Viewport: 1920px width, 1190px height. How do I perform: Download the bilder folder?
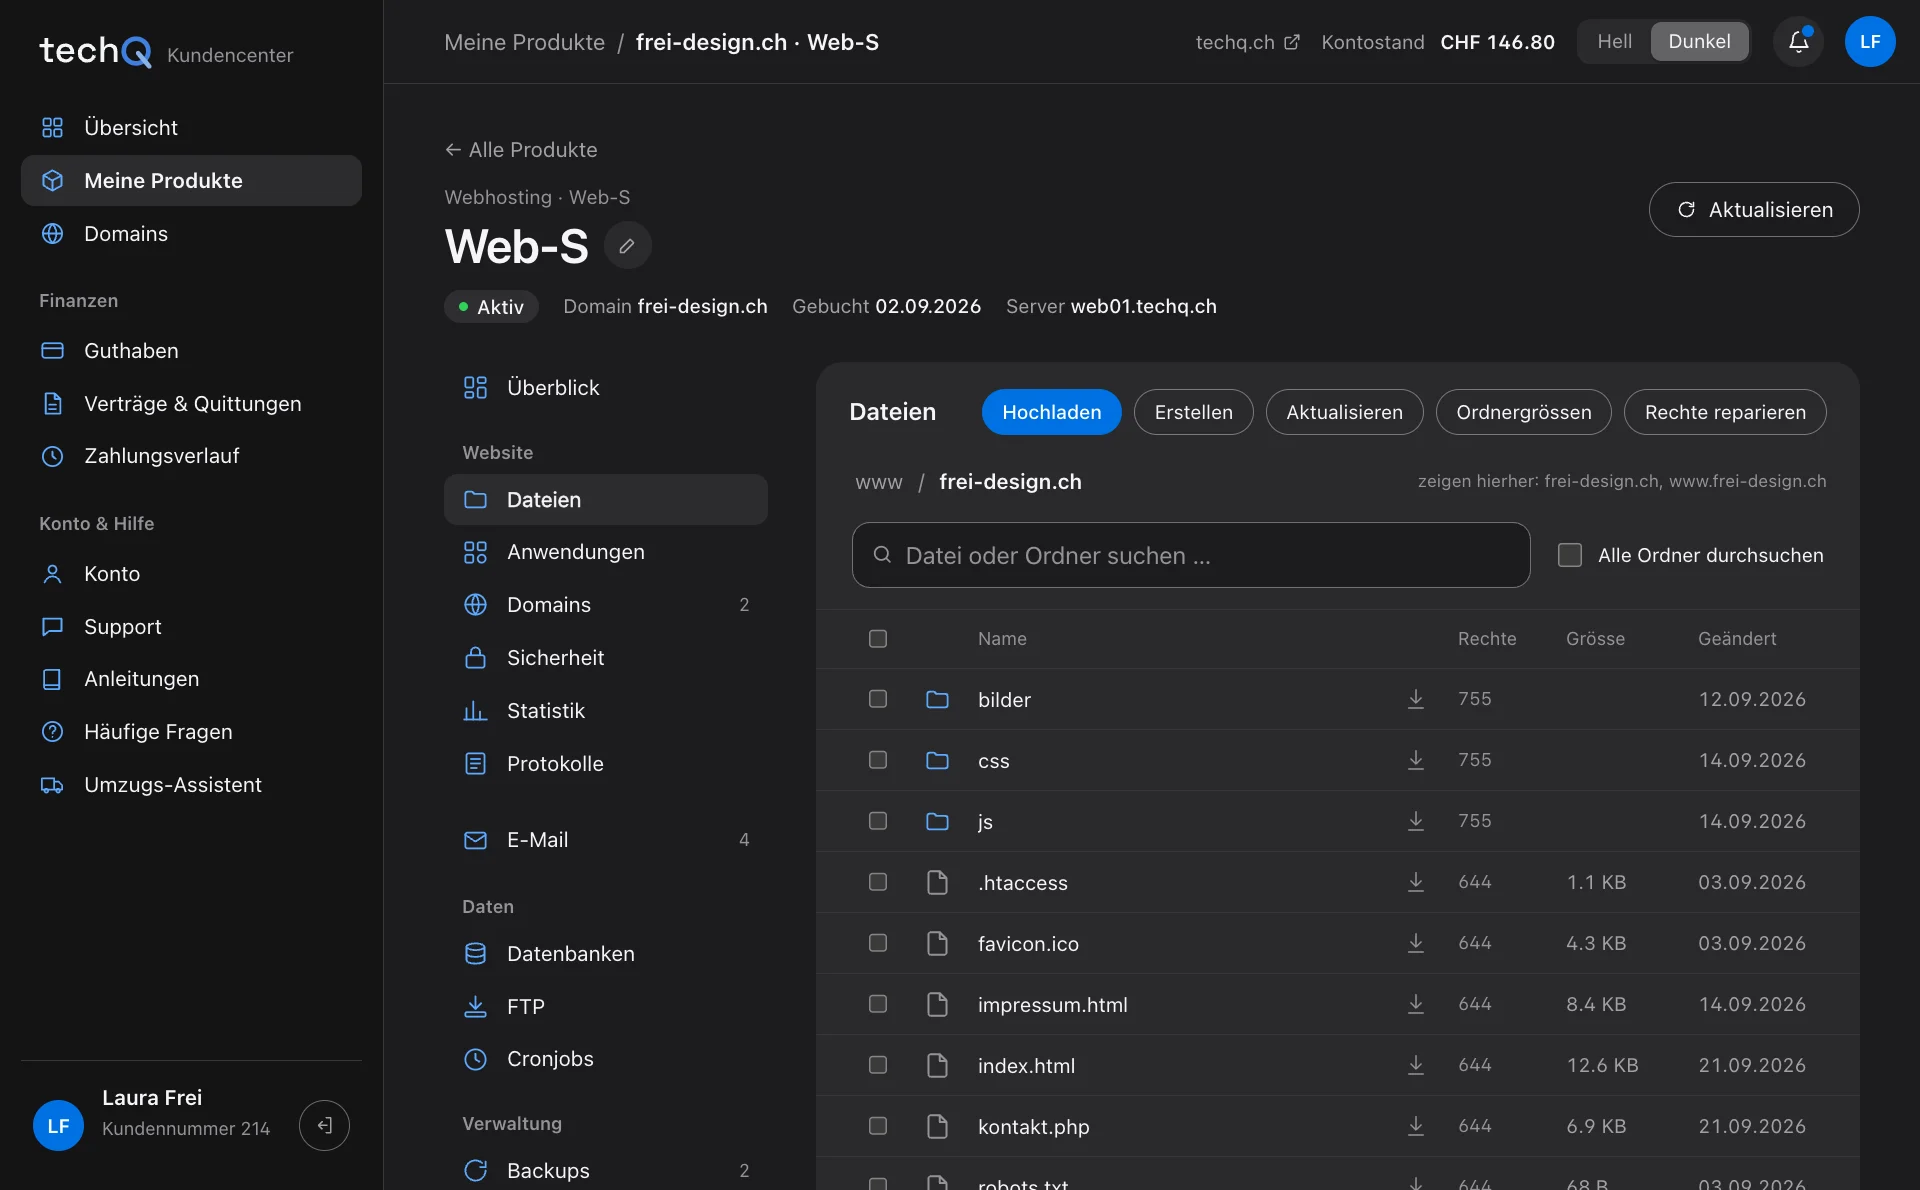click(x=1416, y=699)
